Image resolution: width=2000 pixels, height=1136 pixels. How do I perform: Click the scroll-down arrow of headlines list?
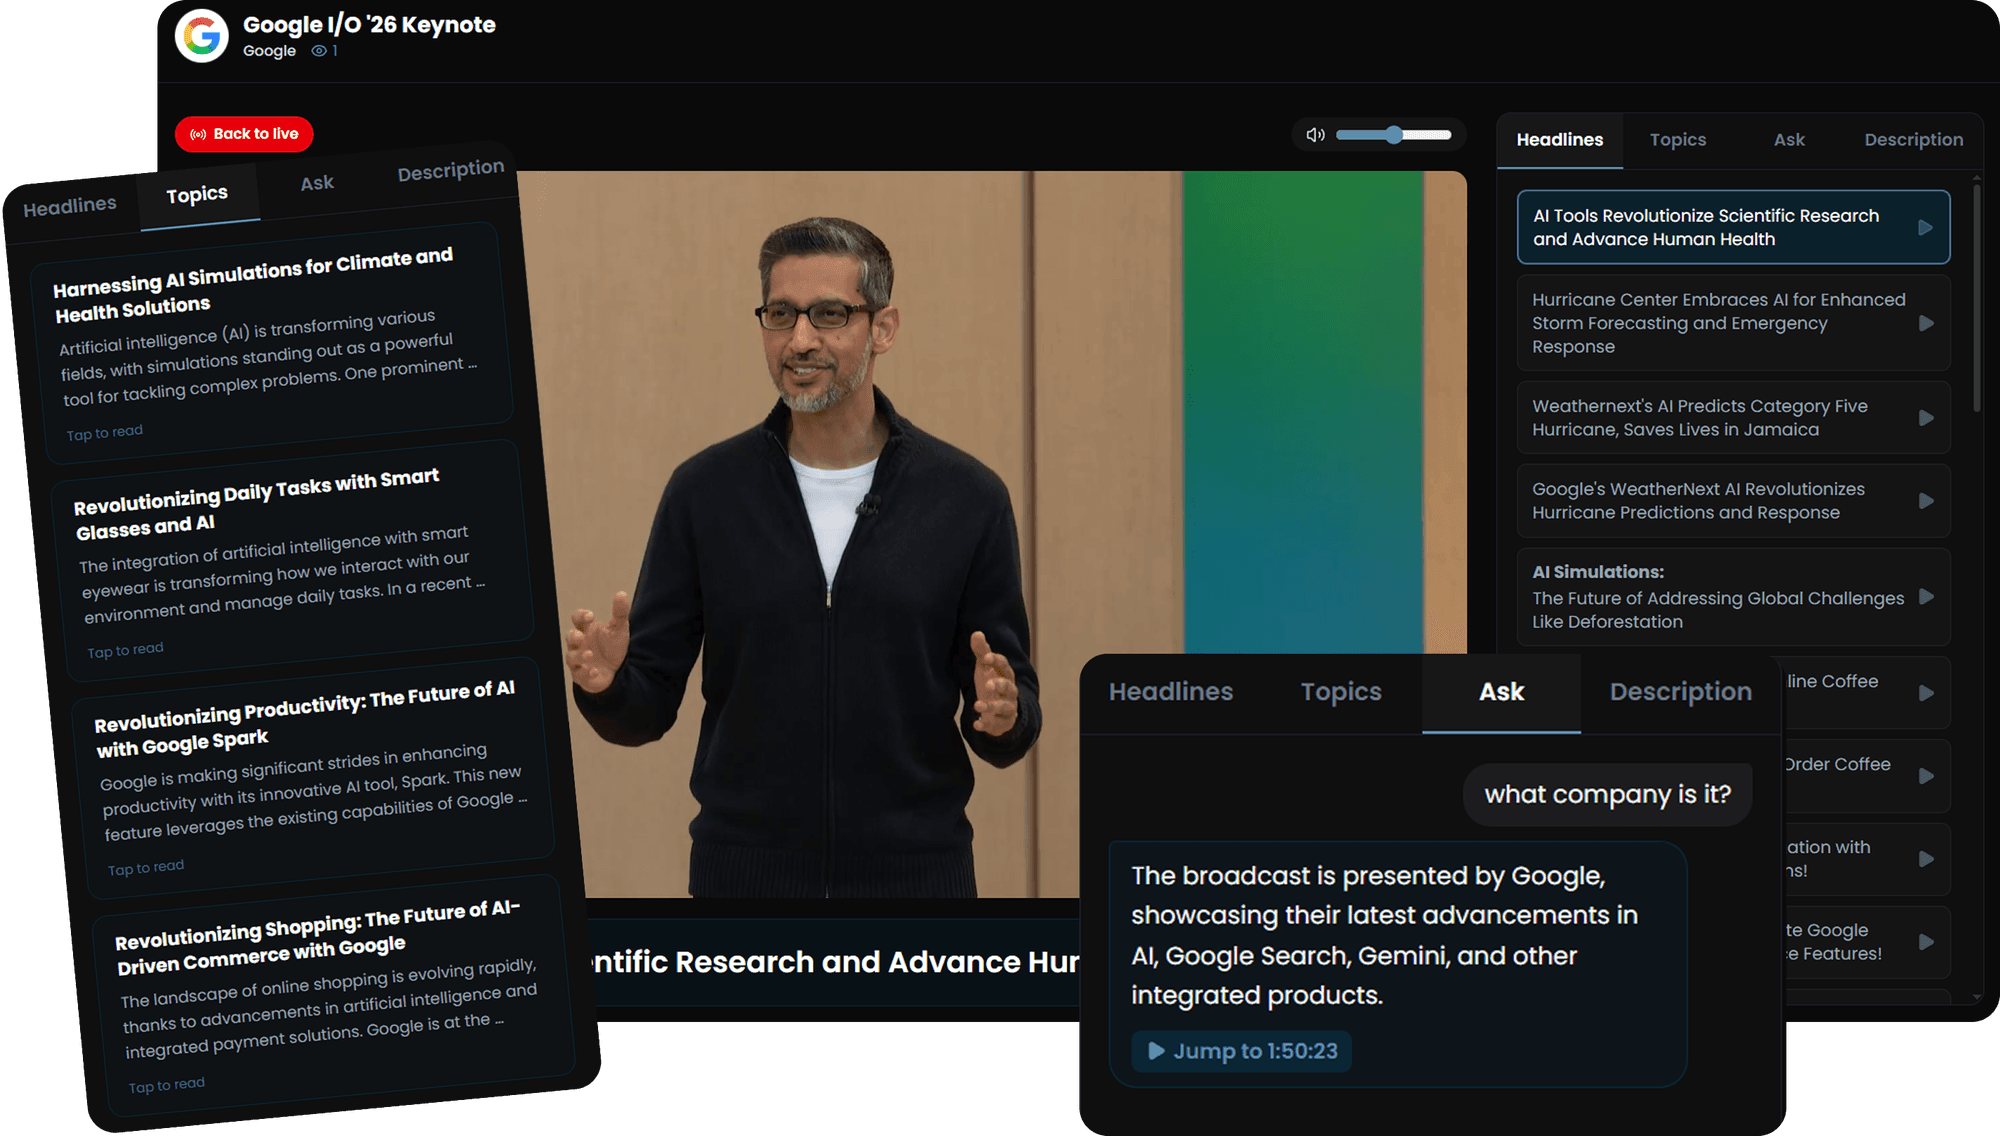pos(1977,997)
